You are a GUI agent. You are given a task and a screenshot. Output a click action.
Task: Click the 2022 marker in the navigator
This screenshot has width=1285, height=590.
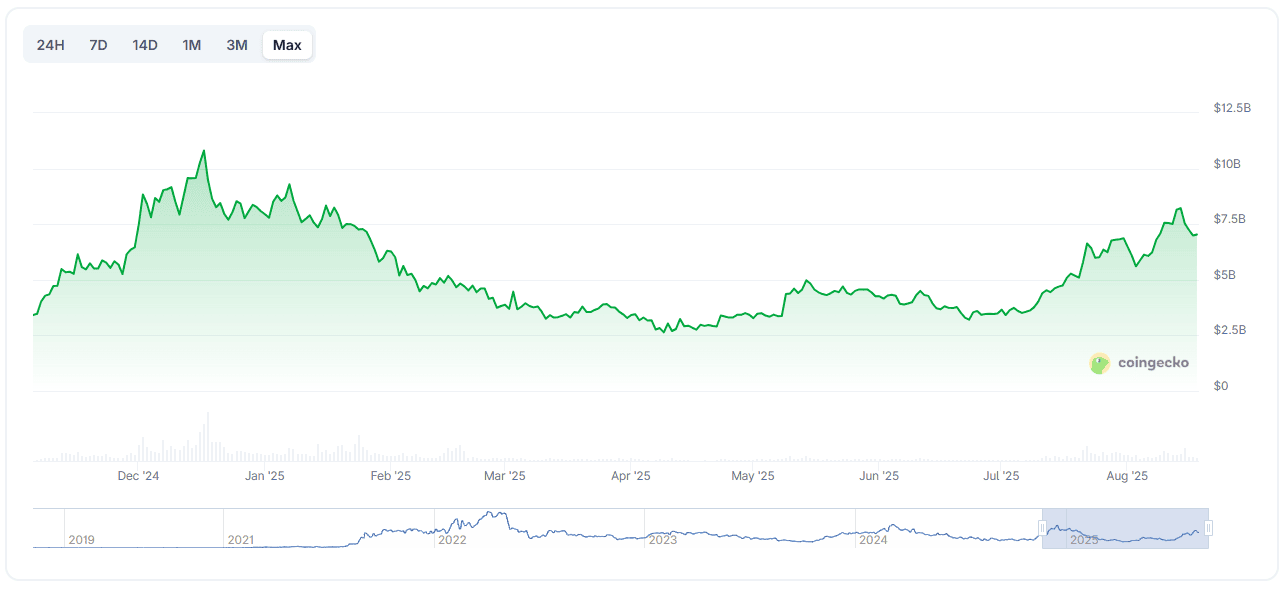[452, 540]
